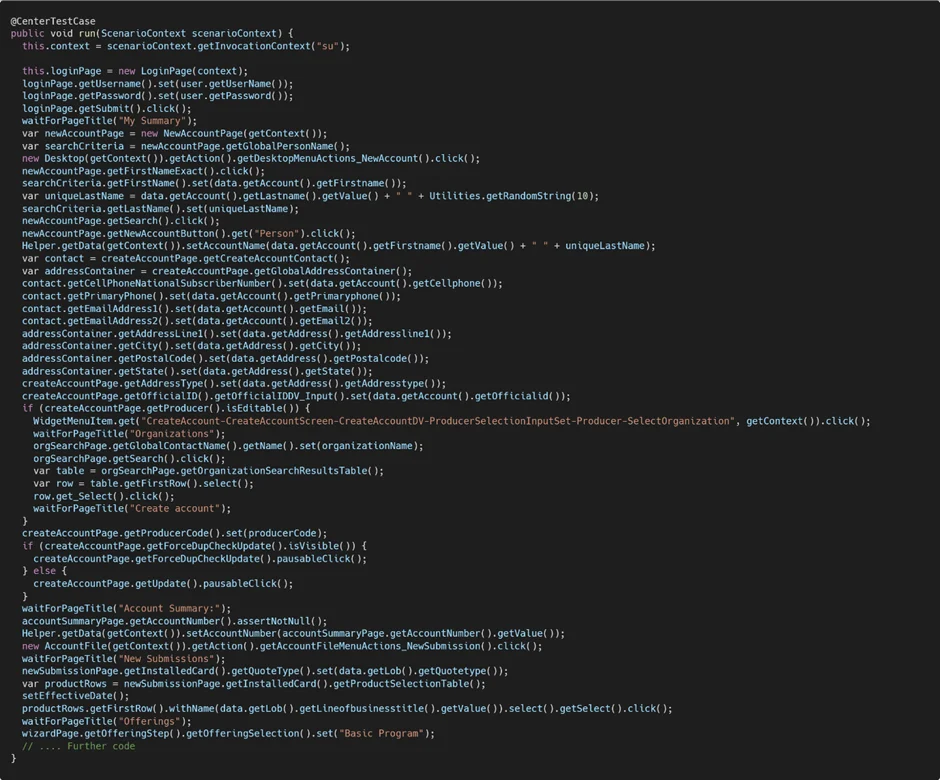Image resolution: width=940 pixels, height=780 pixels.
Task: Click the "var addressContainer" declaration line
Action: [x=217, y=271]
